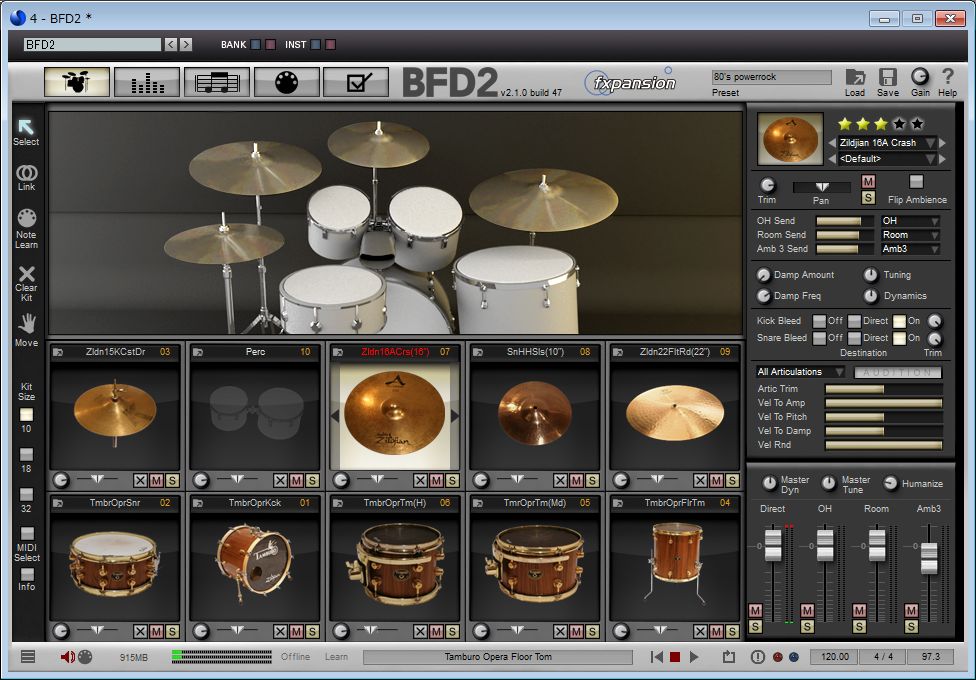976x680 pixels.
Task: Activate the Select arrow tool
Action: [x=26, y=126]
